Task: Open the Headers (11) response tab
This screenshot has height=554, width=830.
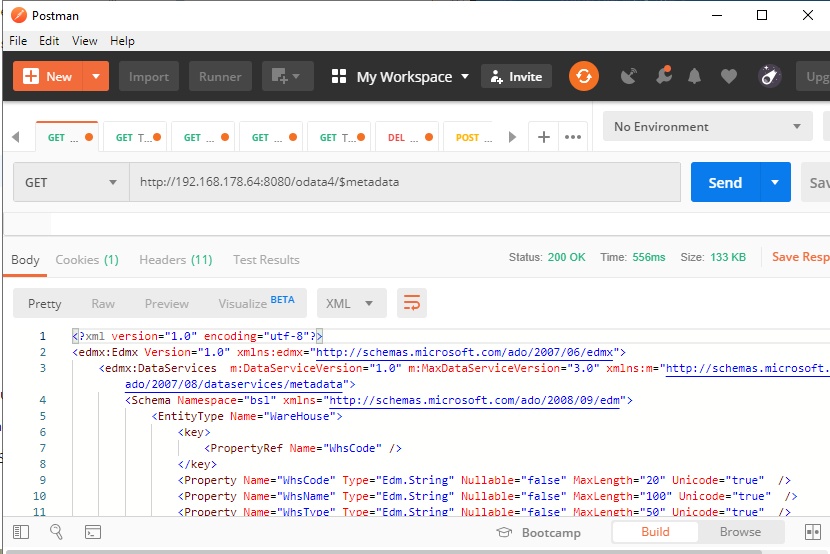Action: click(x=175, y=260)
